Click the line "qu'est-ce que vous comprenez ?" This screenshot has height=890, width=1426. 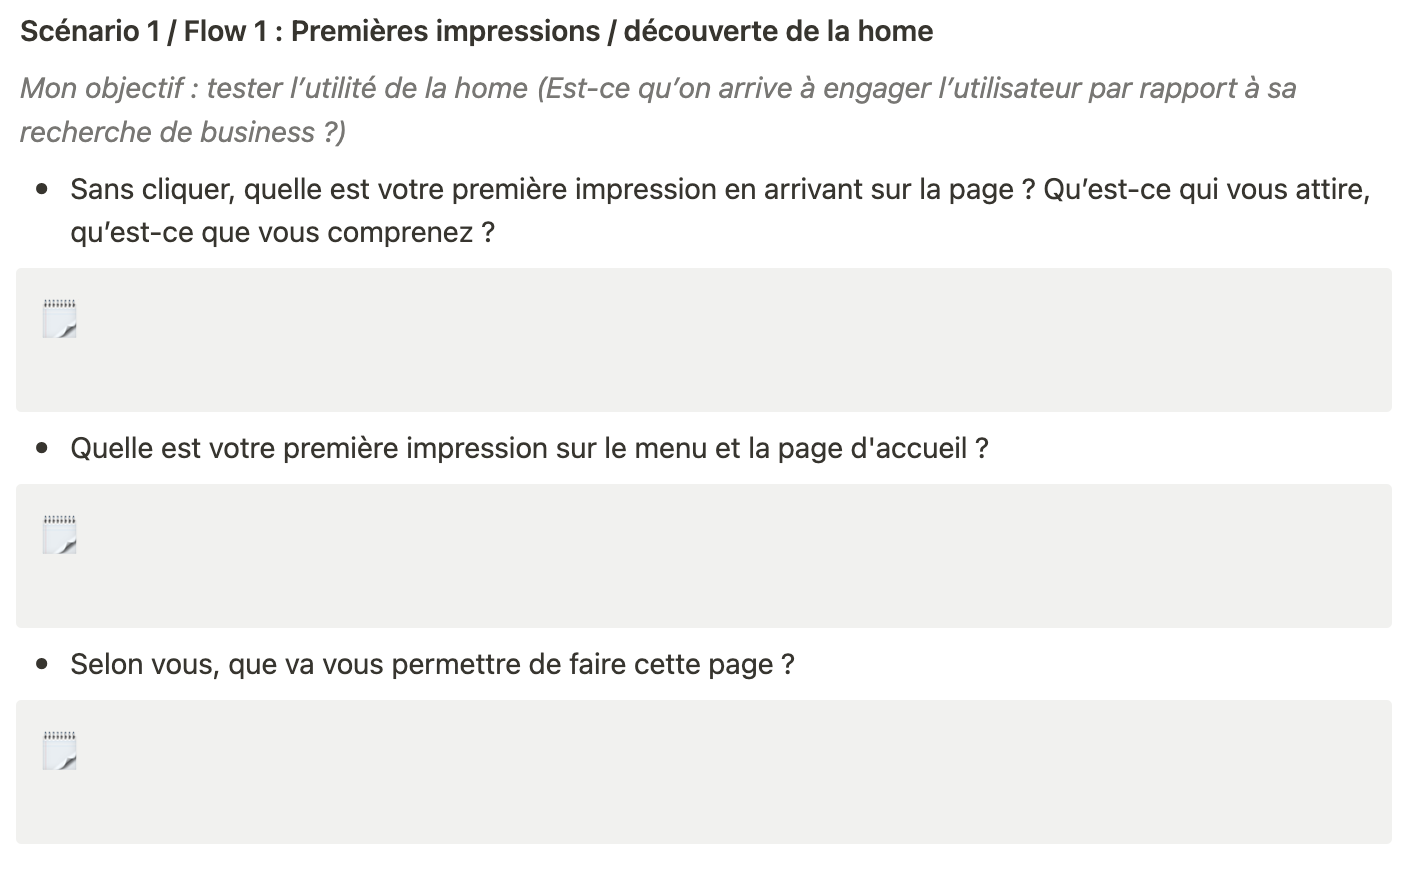(282, 232)
